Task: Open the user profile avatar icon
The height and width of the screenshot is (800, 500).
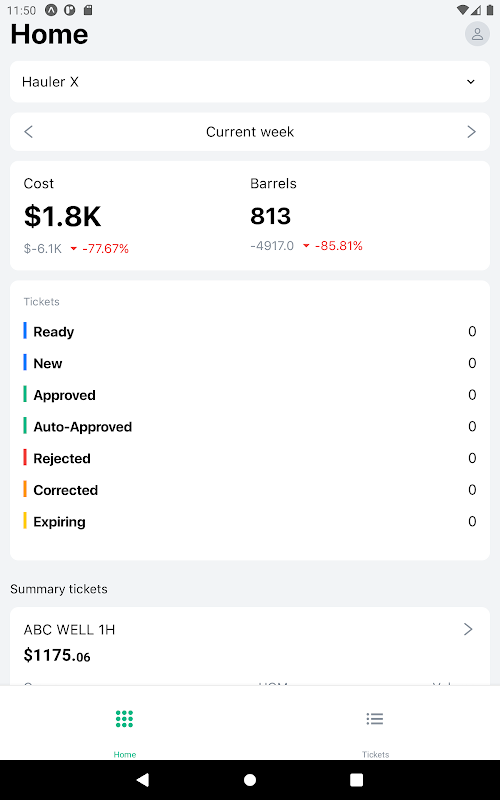Action: point(477,34)
